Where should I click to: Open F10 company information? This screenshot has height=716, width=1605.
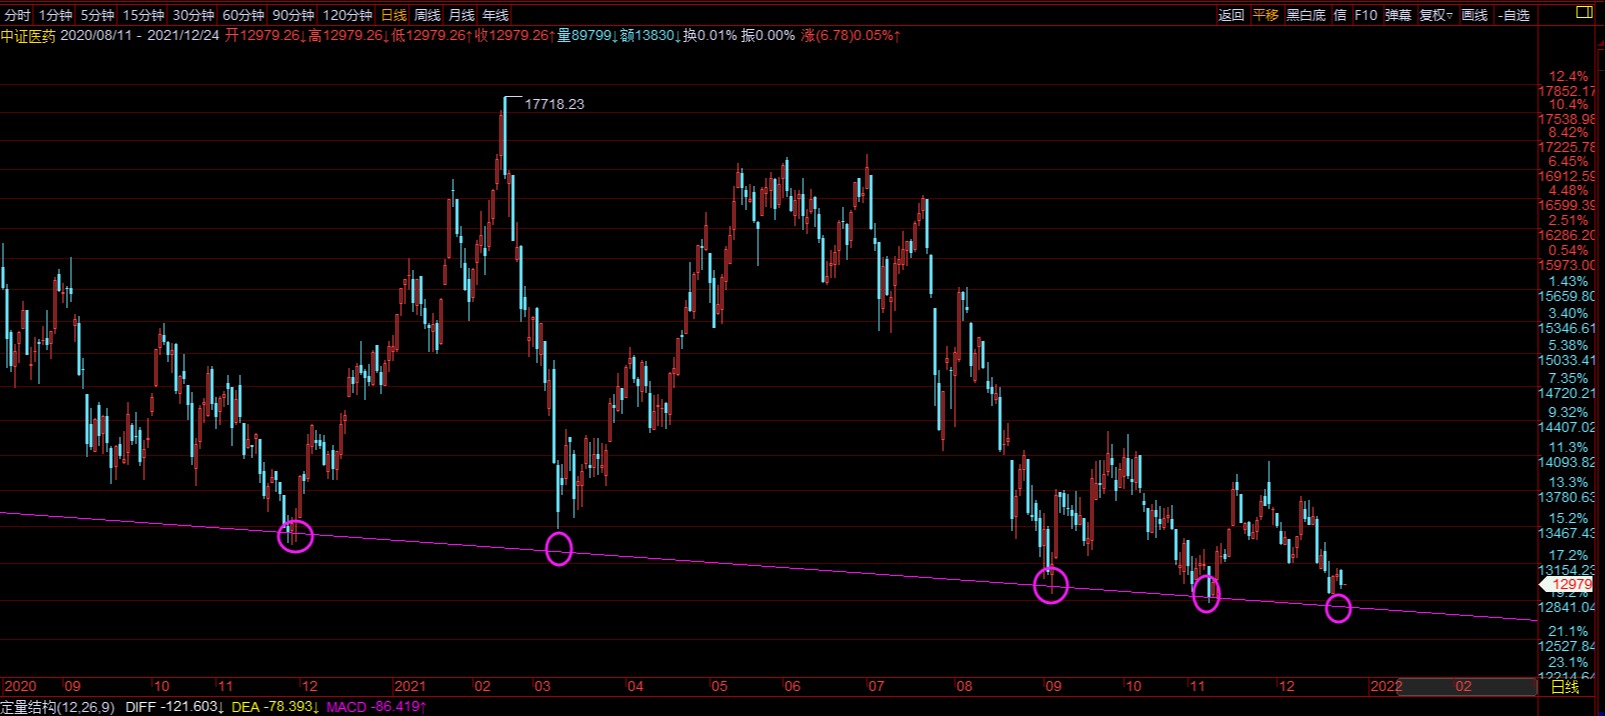pyautogui.click(x=1366, y=15)
